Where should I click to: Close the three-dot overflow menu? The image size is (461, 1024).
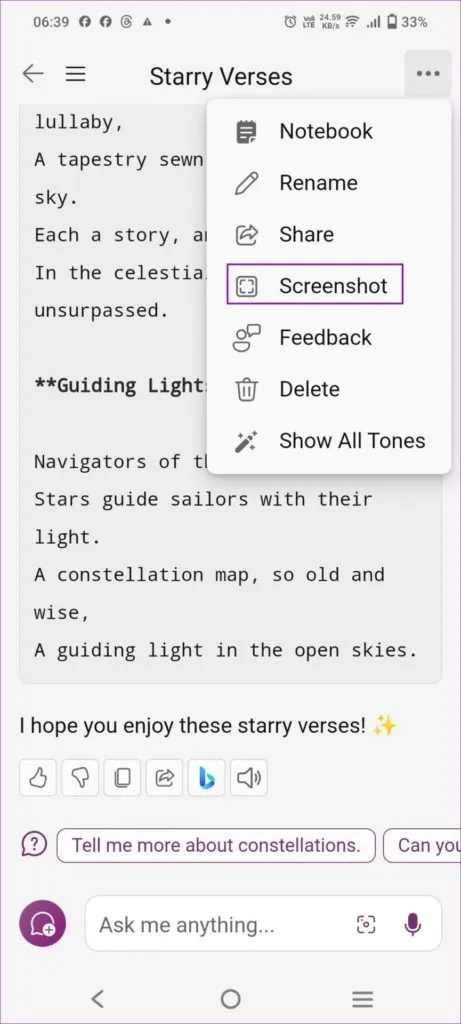tap(428, 74)
